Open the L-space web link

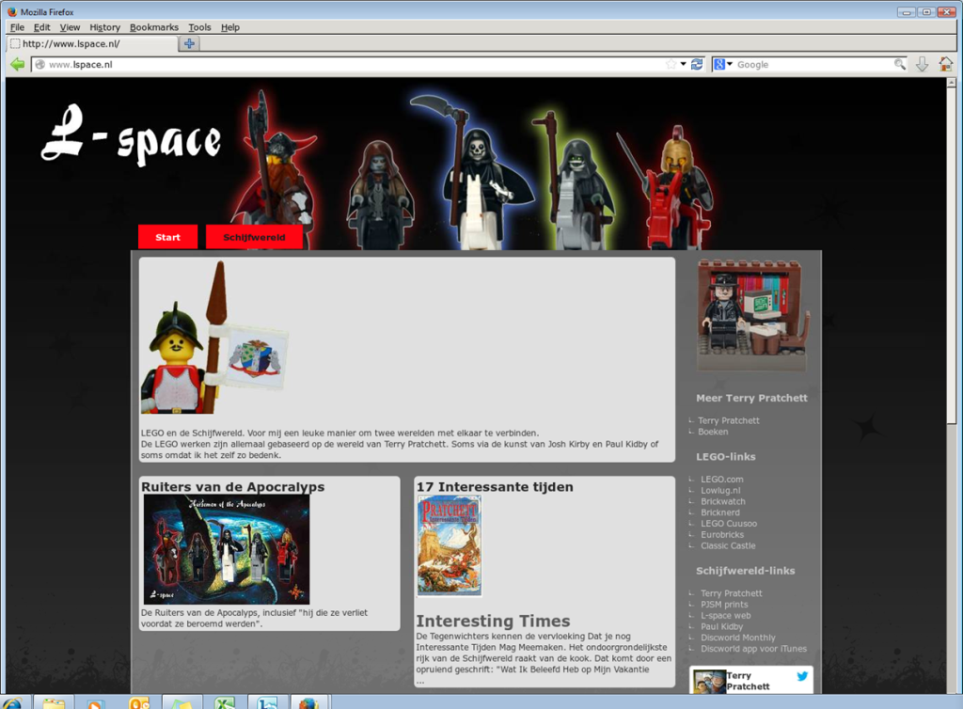725,615
